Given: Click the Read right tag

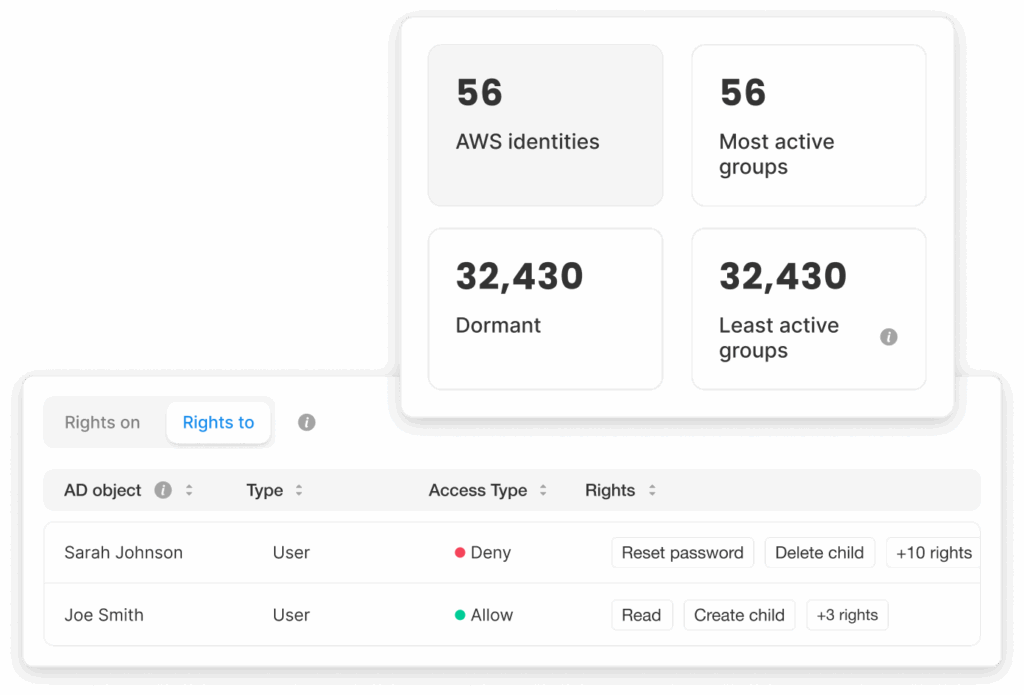Looking at the screenshot, I should pos(641,615).
